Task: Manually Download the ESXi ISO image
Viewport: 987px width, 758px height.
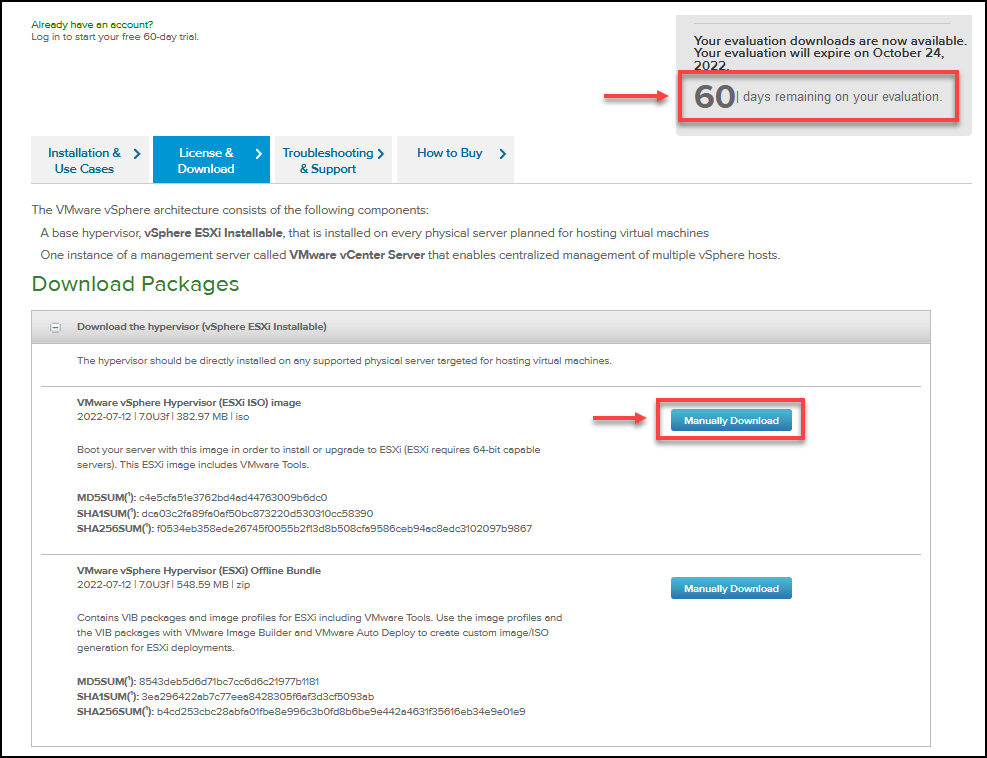Action: (731, 421)
